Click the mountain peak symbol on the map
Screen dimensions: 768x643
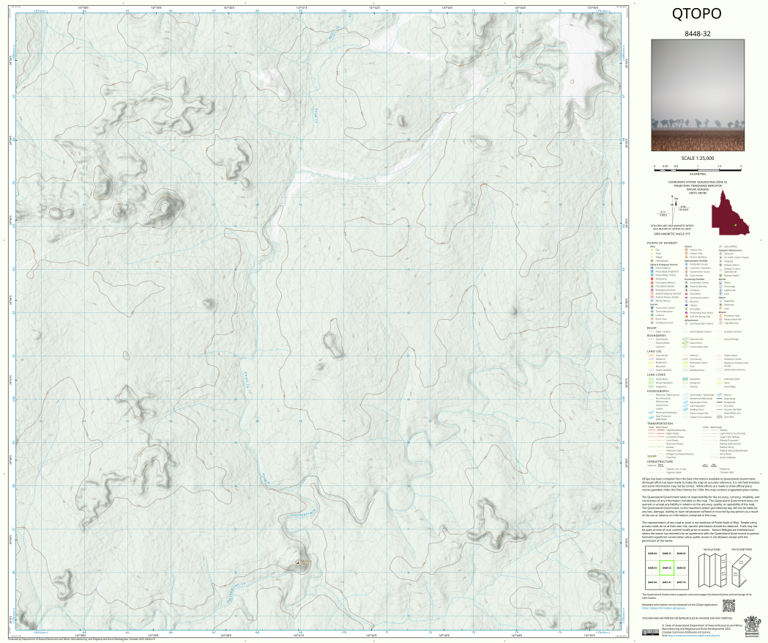pos(298,563)
